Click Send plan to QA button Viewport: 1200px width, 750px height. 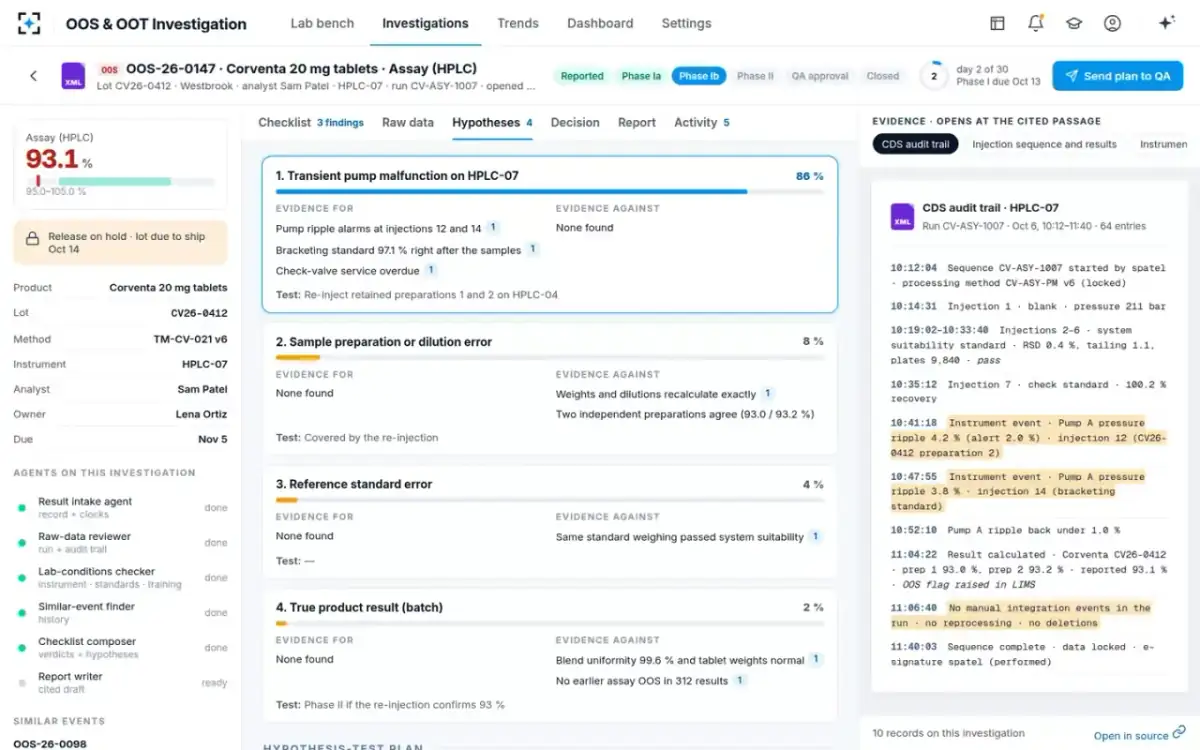1117,76
